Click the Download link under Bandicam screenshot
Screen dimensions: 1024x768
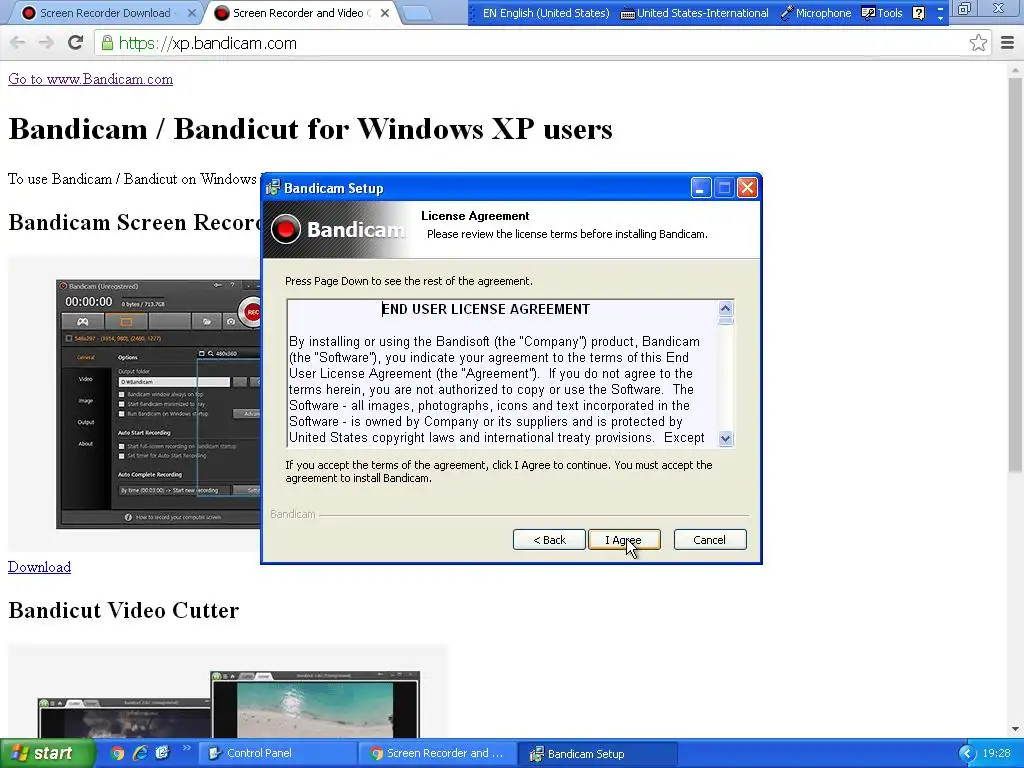[39, 567]
